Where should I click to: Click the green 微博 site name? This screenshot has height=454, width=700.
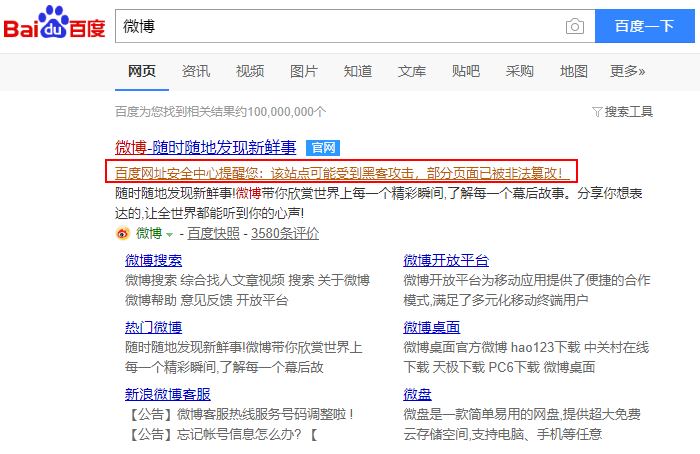149,233
